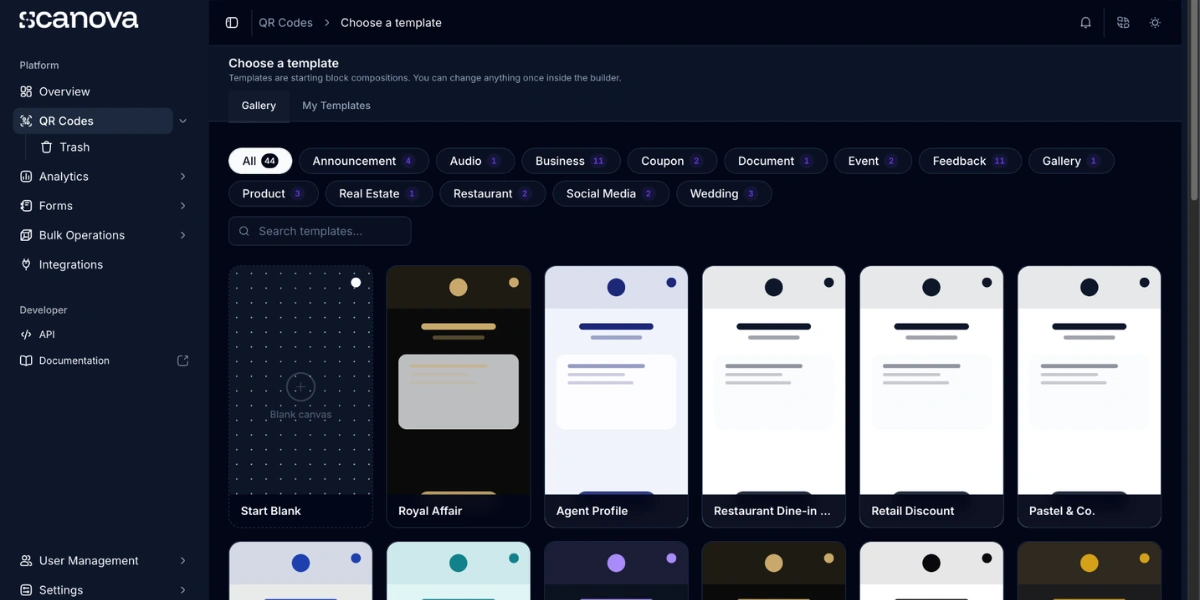Select the All filter chip
Screen dimensions: 1200x600
[x=260, y=161]
